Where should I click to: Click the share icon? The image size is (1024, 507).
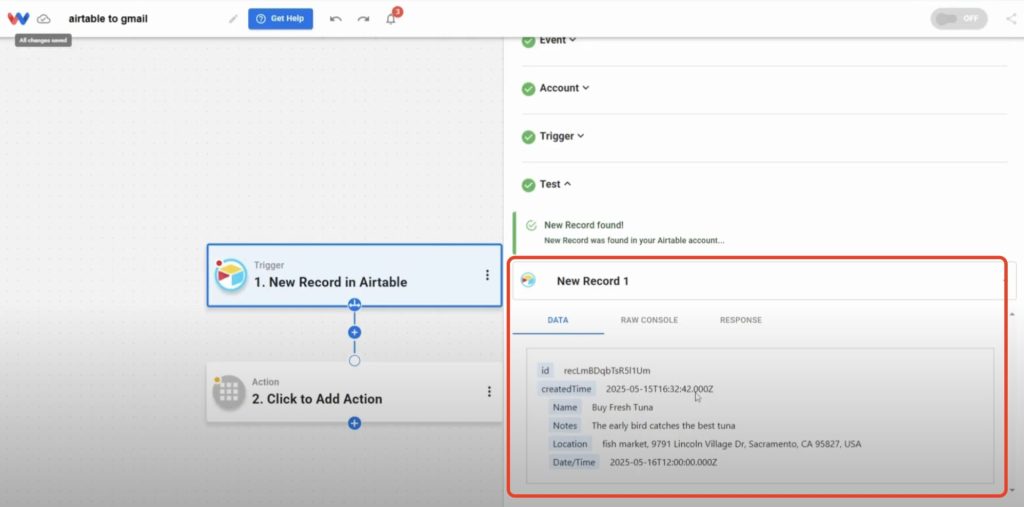1011,19
